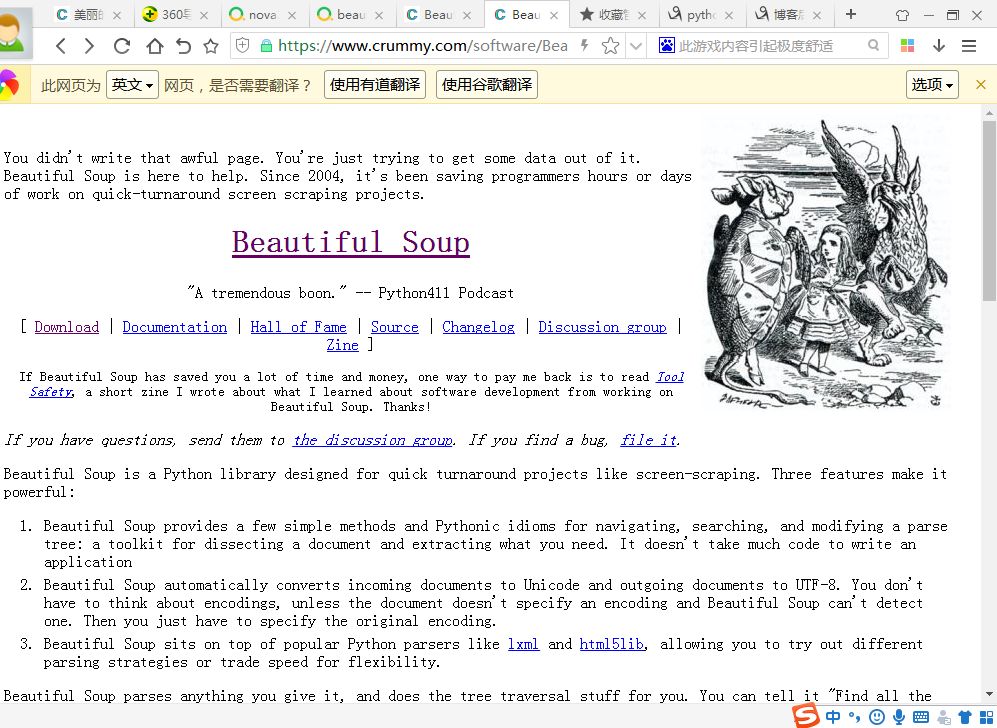Screen dimensions: 997x728
Task: Bookmark page with address bar star icon
Action: pyautogui.click(x=610, y=45)
